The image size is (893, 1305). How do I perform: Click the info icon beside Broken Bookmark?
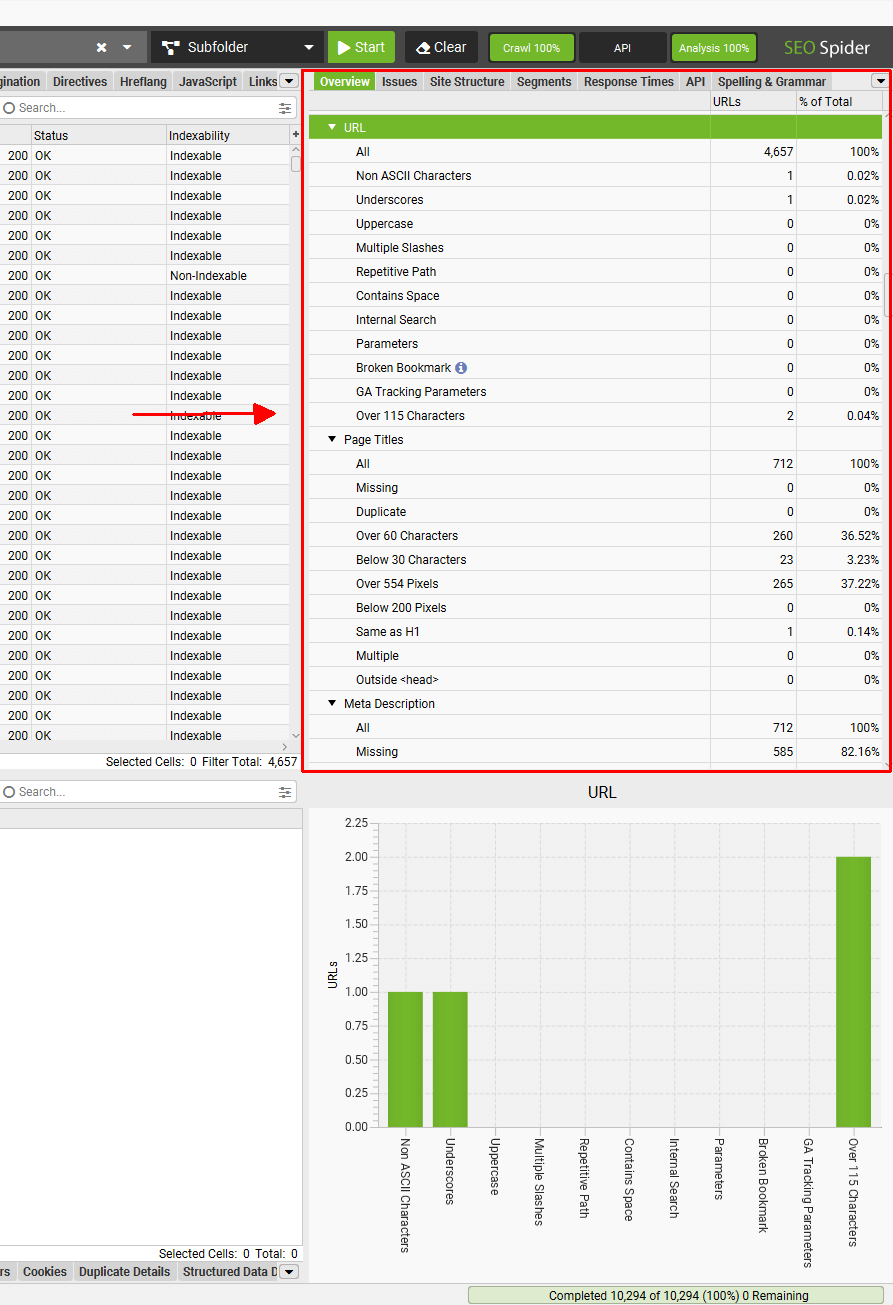461,368
